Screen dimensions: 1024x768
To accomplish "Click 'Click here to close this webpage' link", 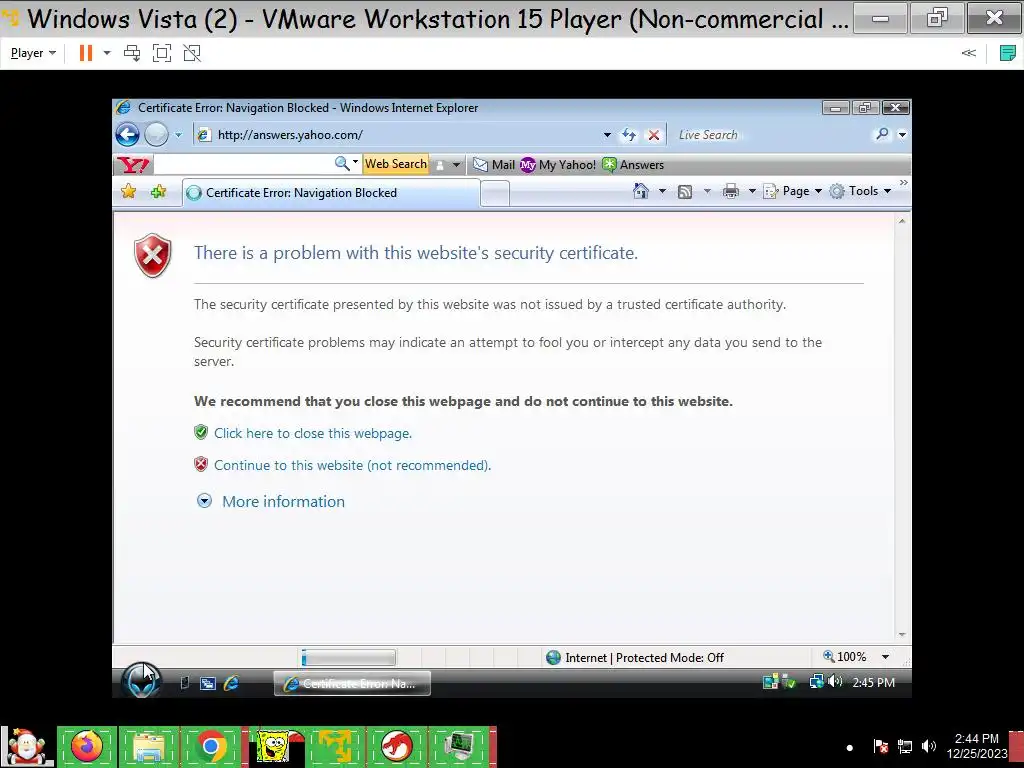I will (313, 433).
